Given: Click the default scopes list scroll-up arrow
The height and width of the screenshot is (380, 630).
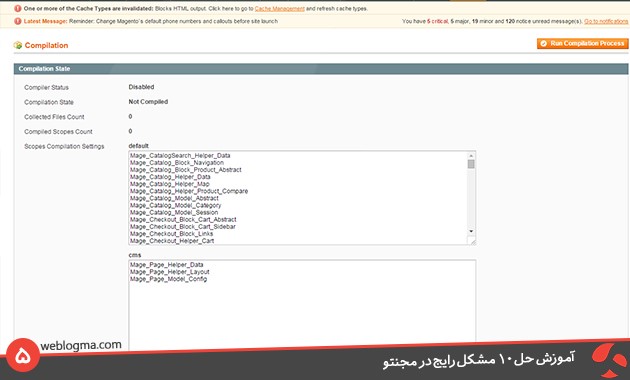Looking at the screenshot, I should 471,156.
